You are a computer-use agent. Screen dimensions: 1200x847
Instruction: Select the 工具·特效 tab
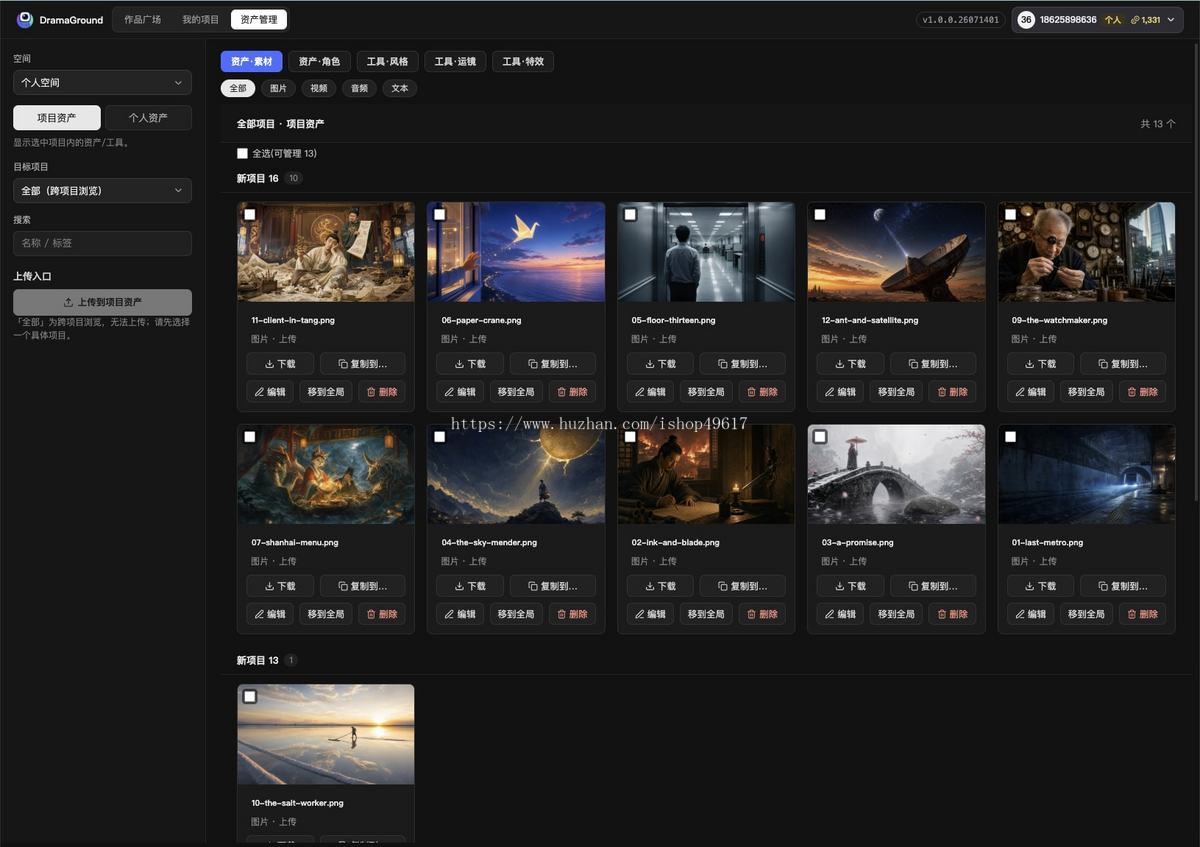click(x=523, y=62)
